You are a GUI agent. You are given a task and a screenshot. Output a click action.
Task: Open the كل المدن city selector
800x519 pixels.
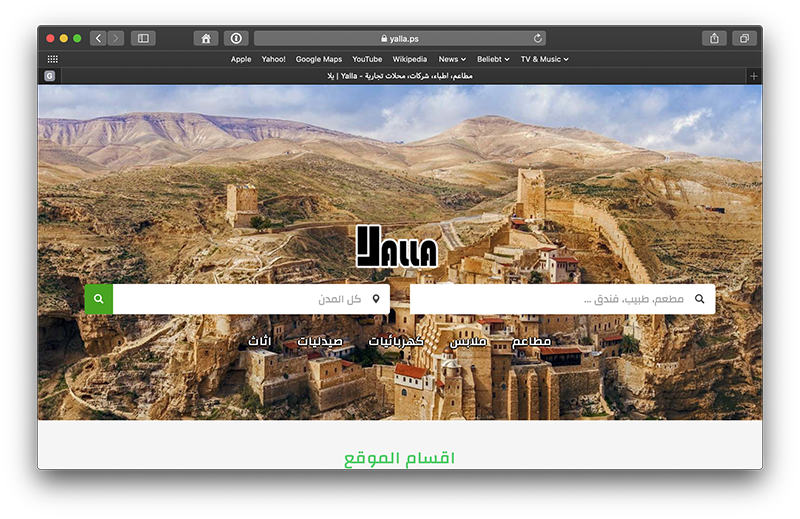[252, 299]
